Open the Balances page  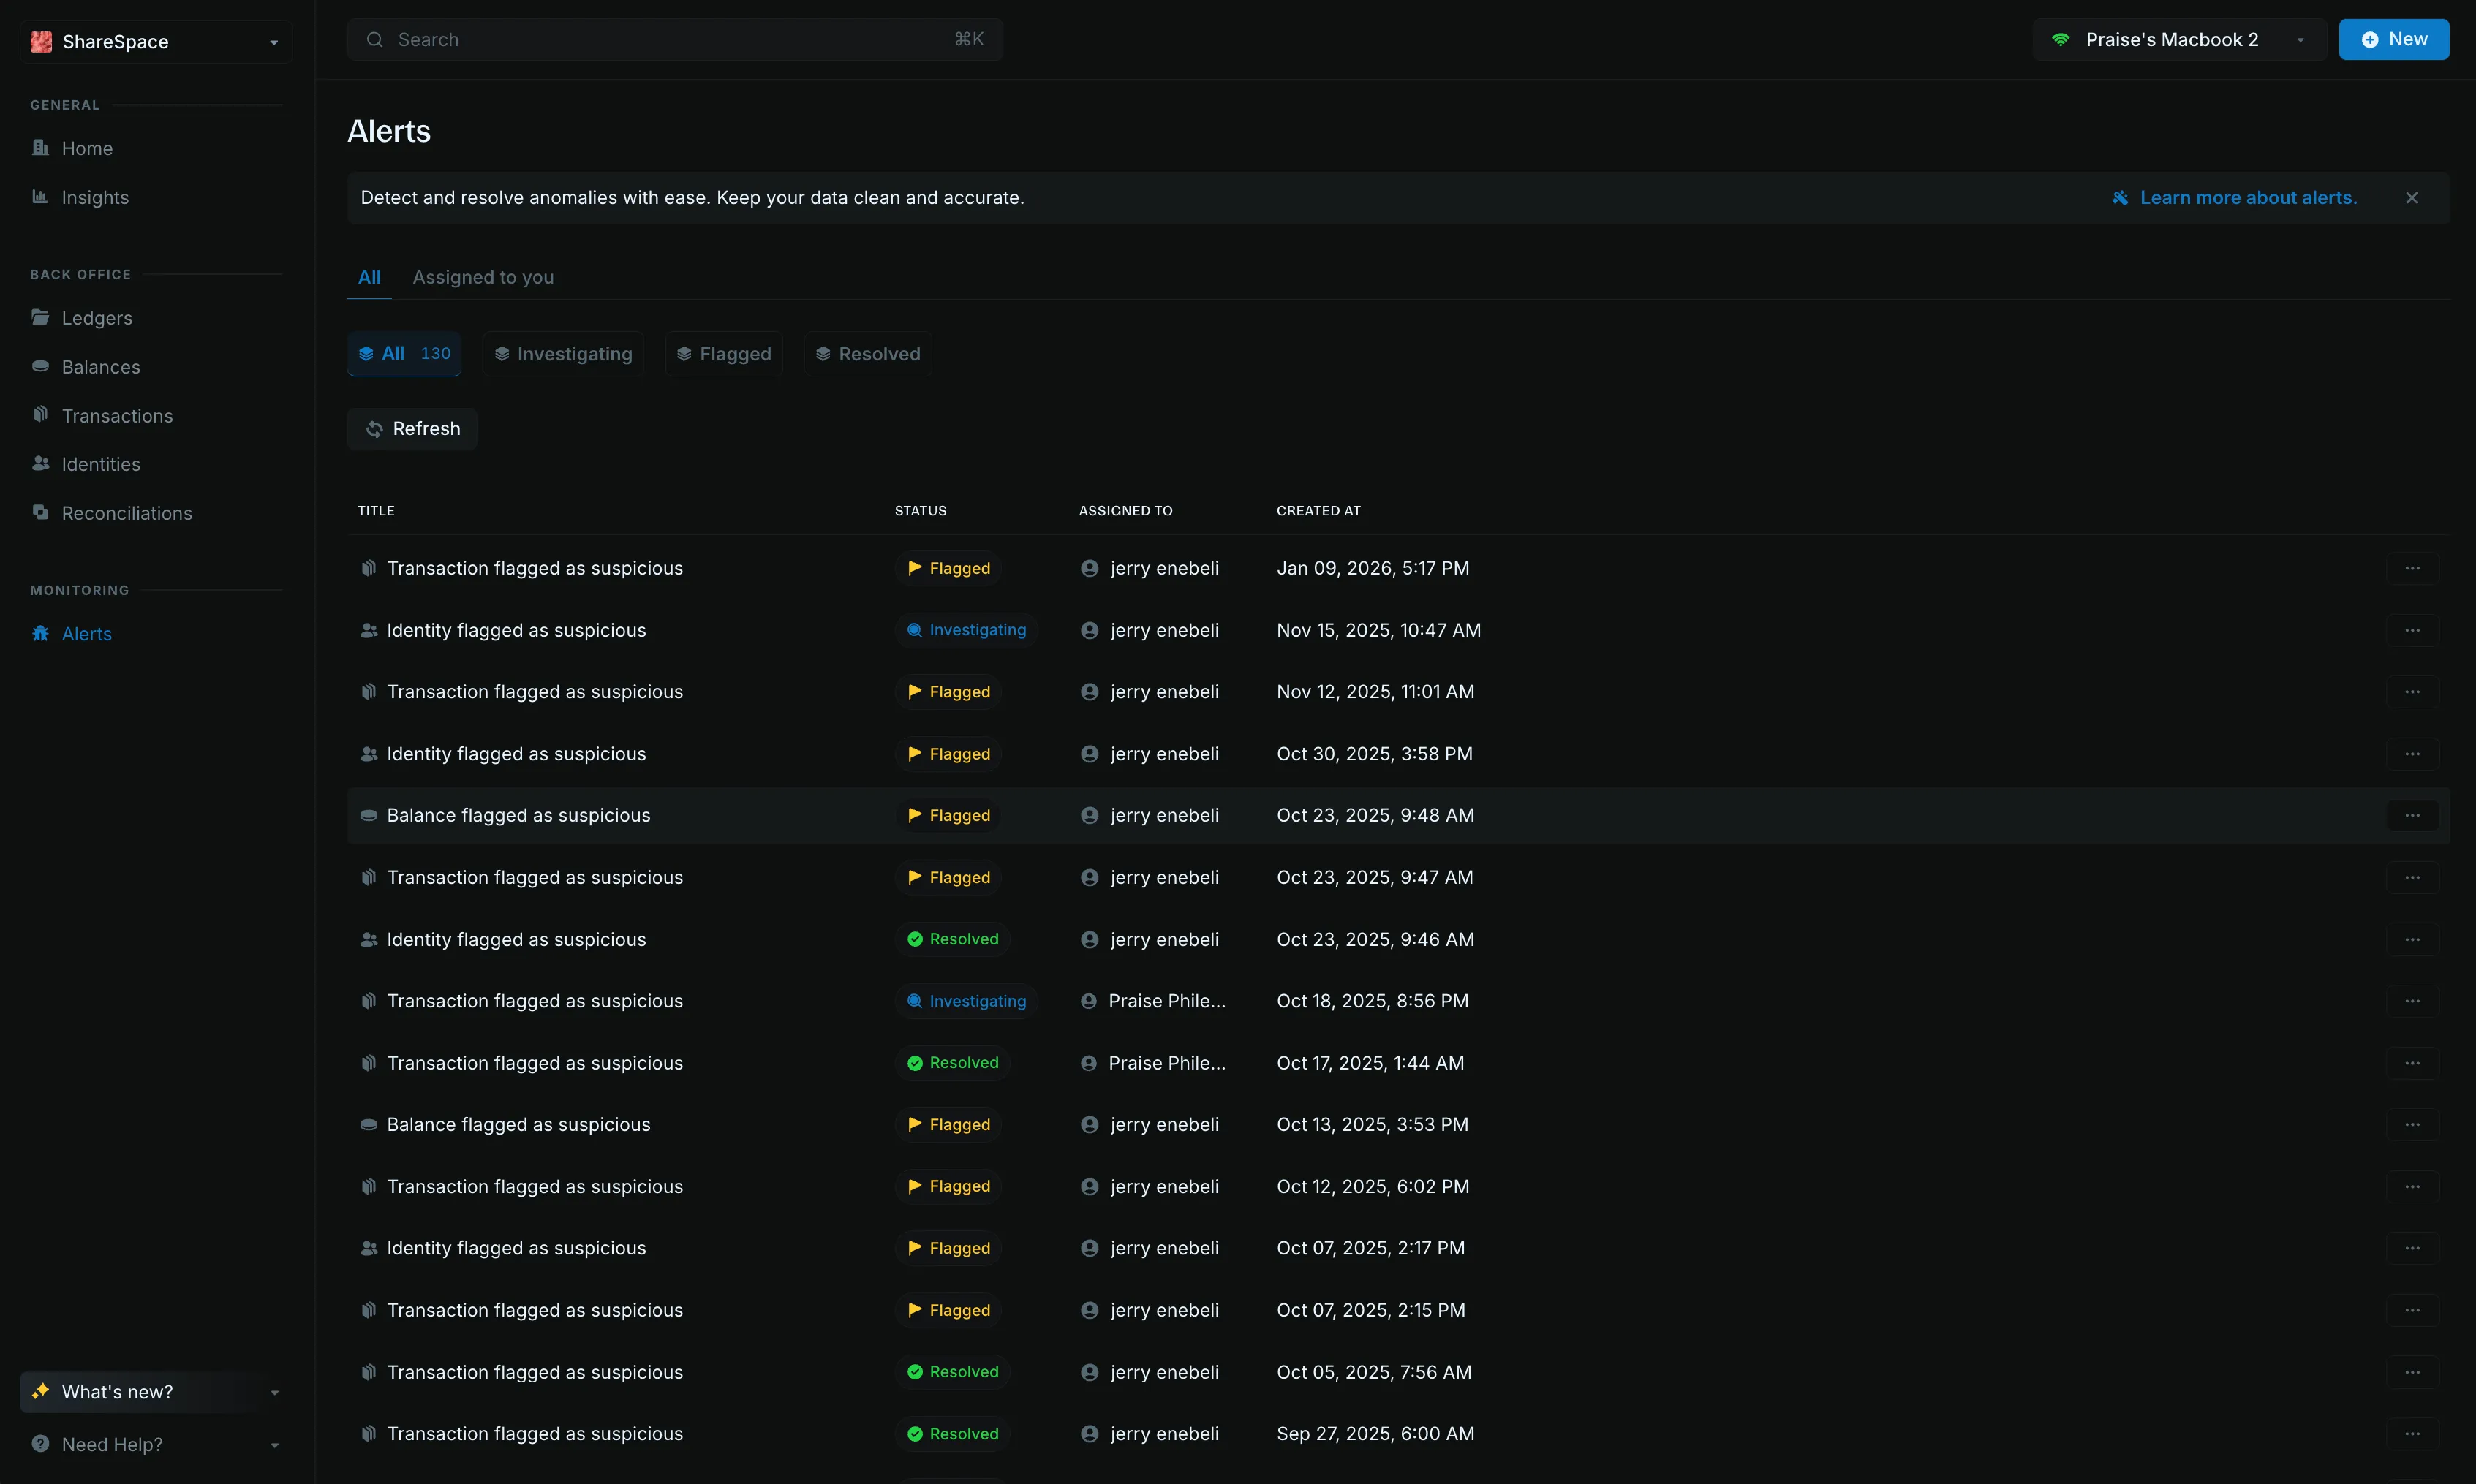[x=100, y=367]
